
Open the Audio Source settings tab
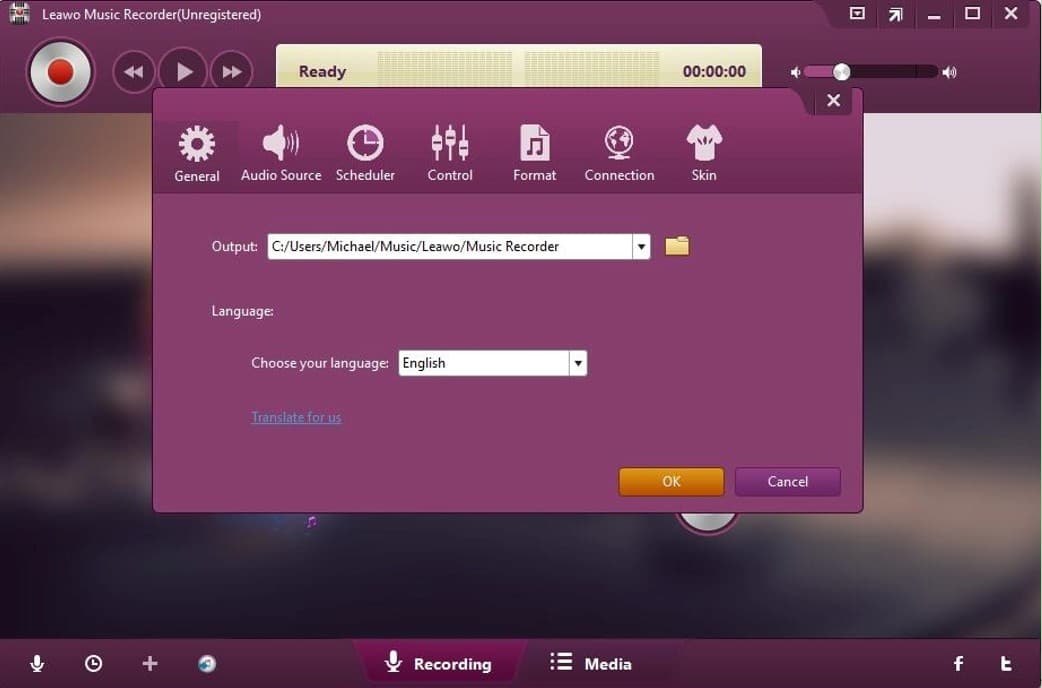click(x=281, y=154)
